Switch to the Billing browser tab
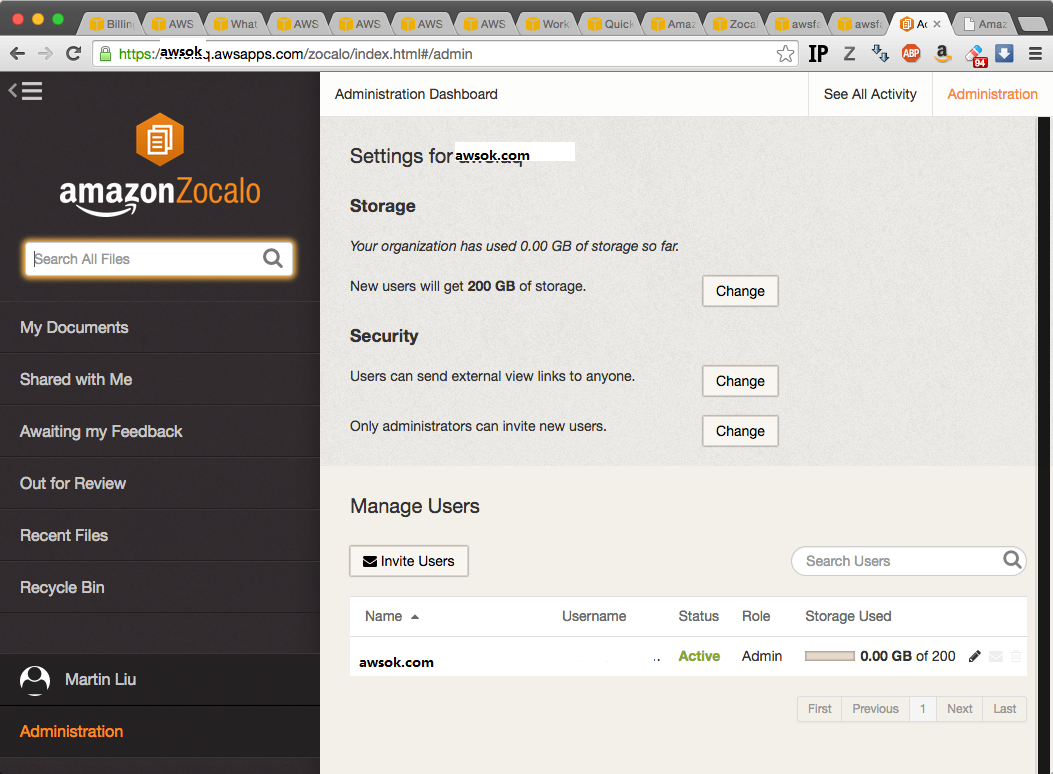 112,24
